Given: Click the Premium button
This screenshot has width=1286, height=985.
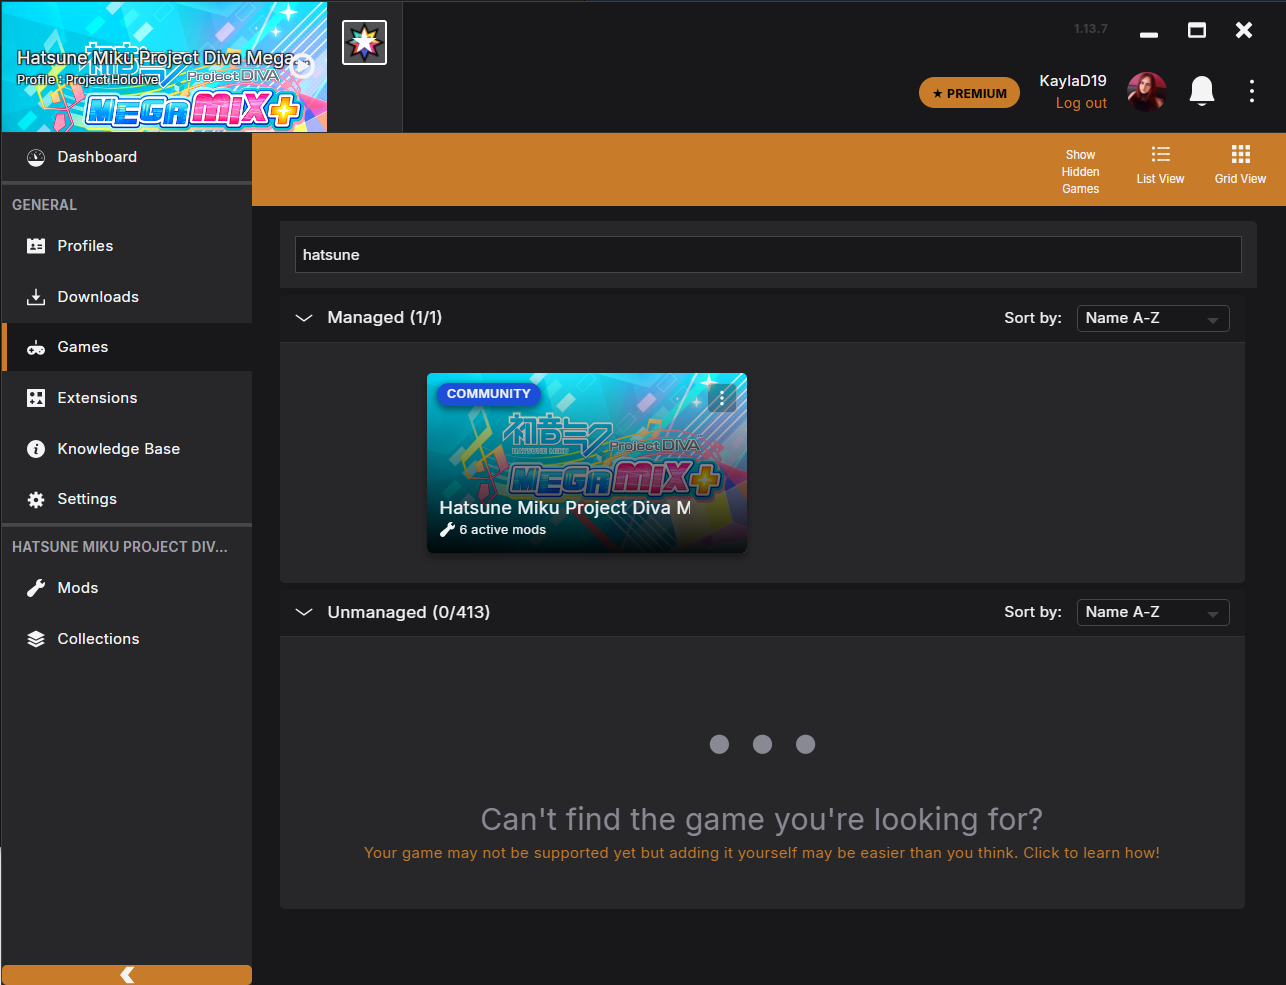Looking at the screenshot, I should [x=969, y=93].
